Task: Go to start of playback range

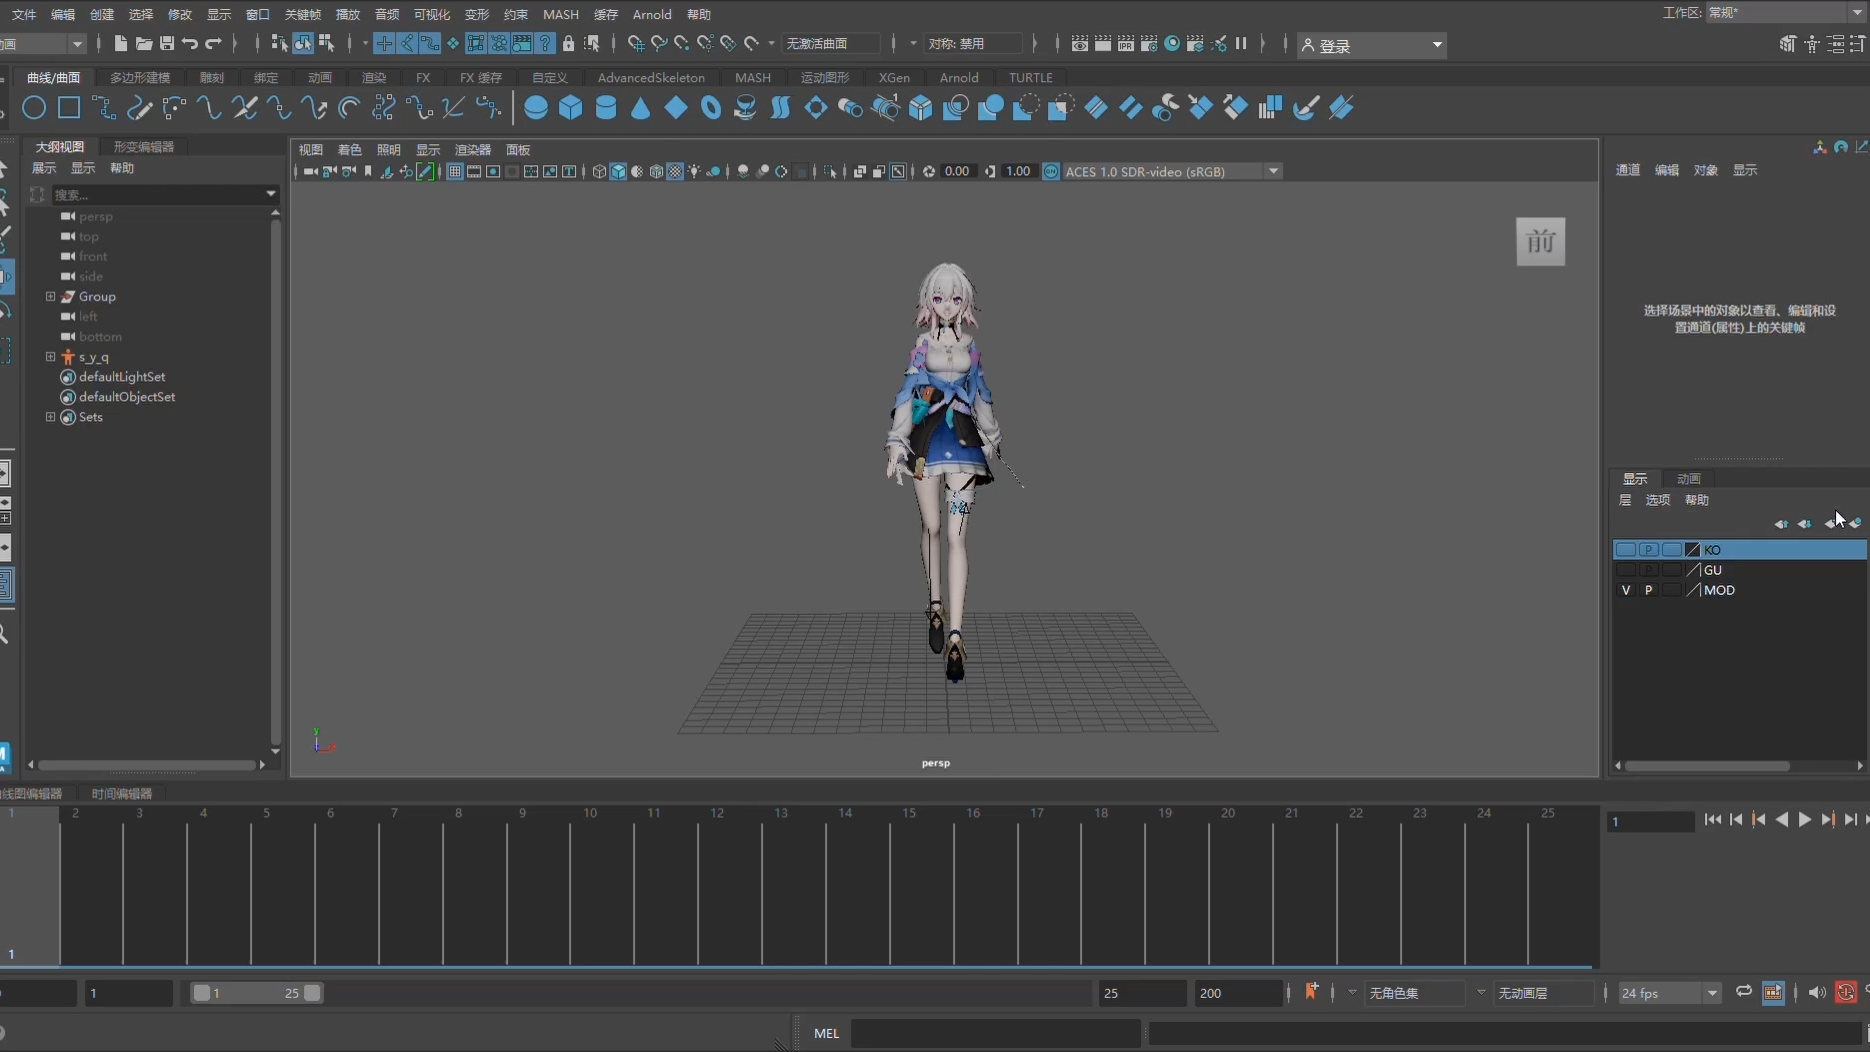Action: (1713, 820)
